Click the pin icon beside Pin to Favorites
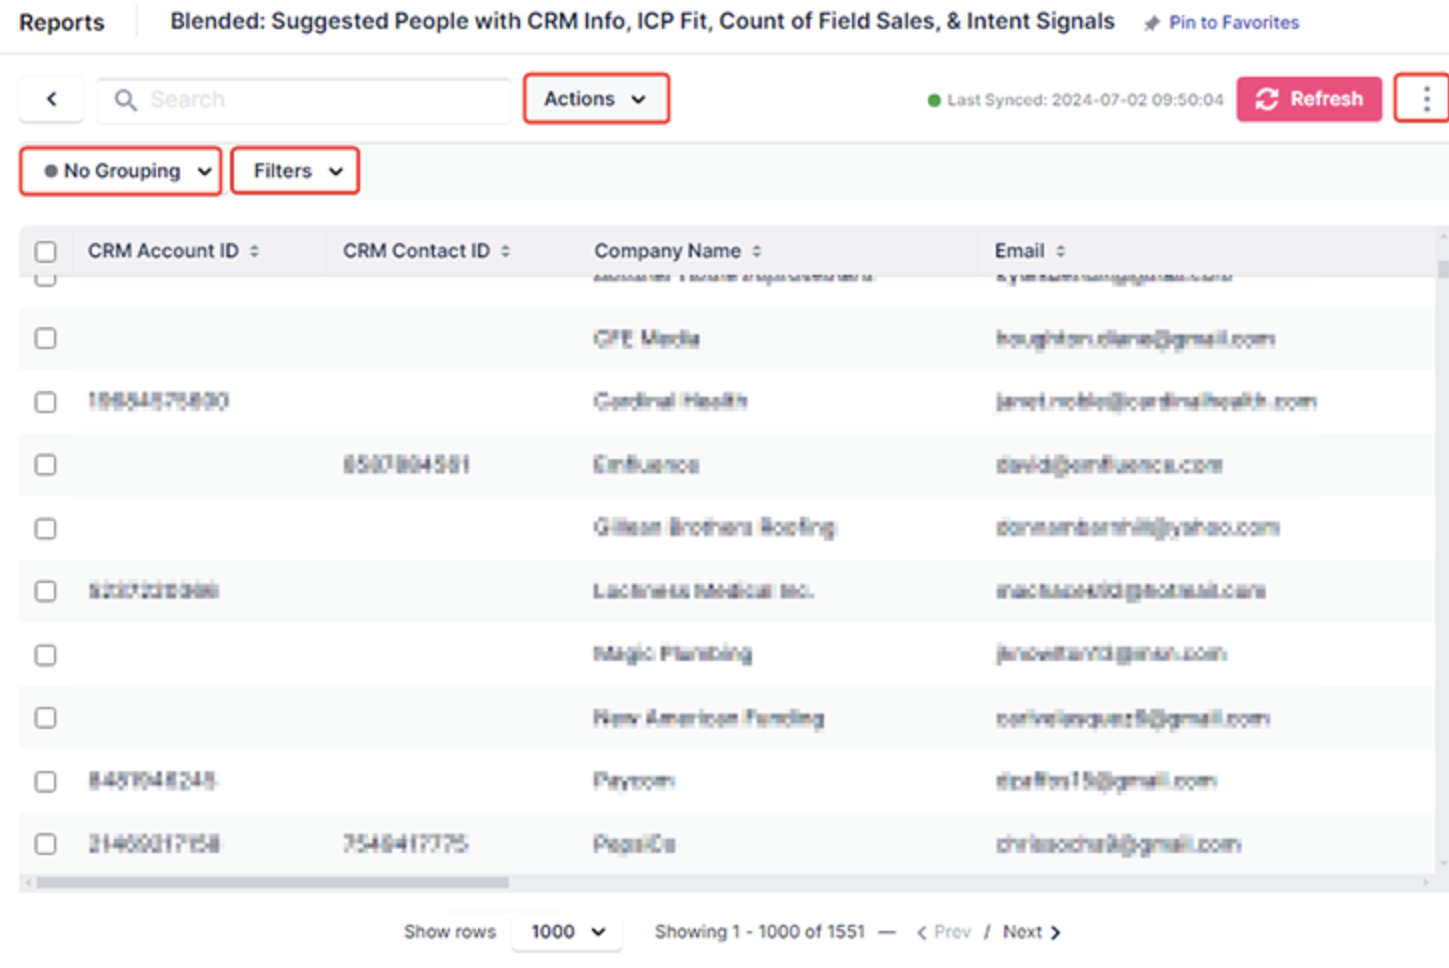The width and height of the screenshot is (1449, 968). pos(1152,23)
